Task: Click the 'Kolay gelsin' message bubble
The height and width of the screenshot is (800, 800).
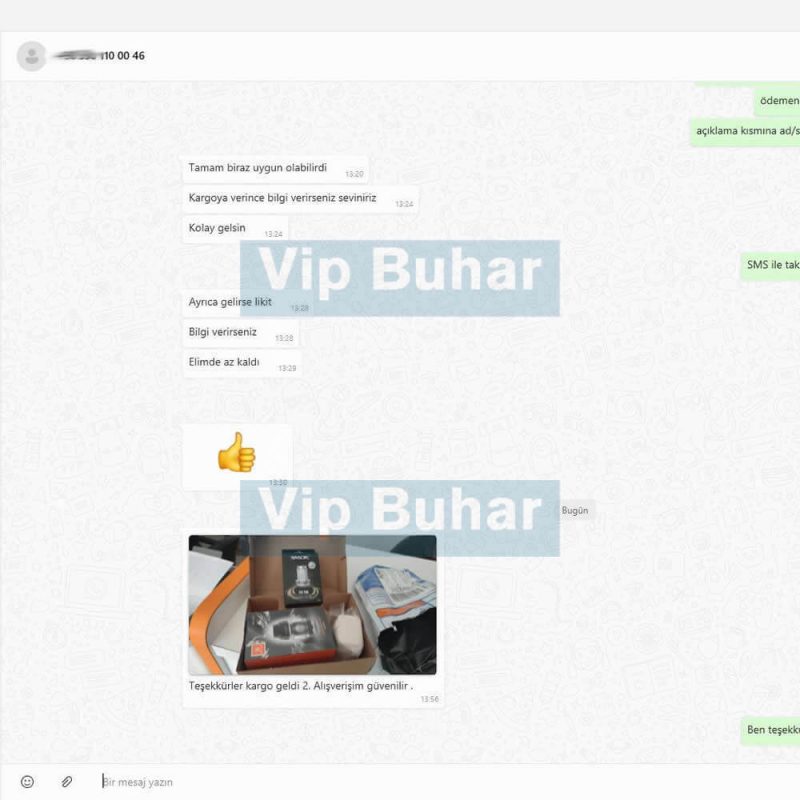Action: coord(235,230)
